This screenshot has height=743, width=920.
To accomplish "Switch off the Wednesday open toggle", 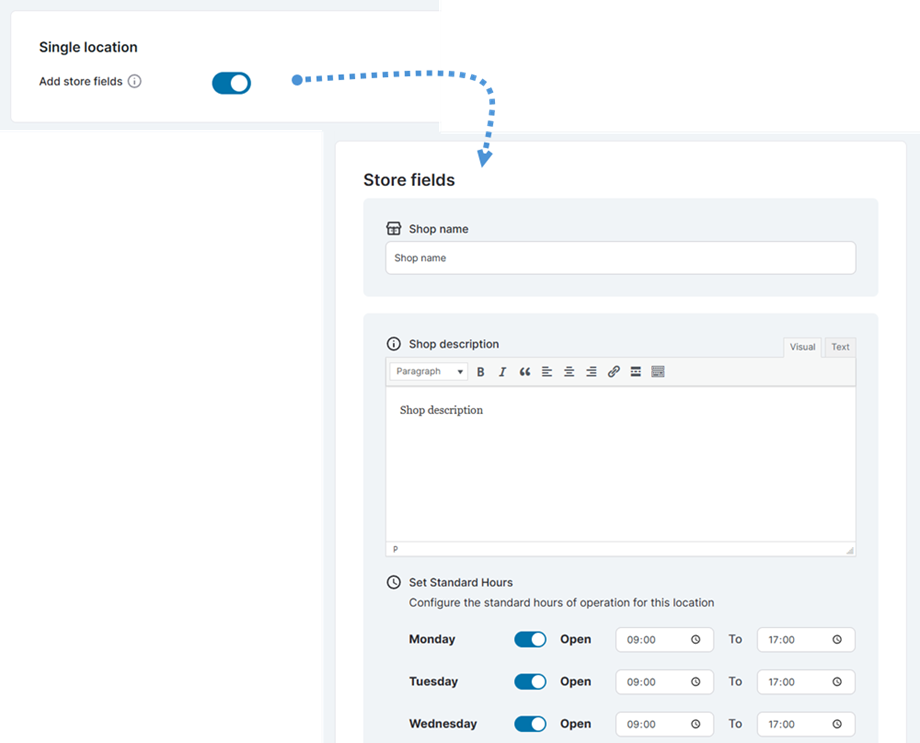I will [530, 724].
